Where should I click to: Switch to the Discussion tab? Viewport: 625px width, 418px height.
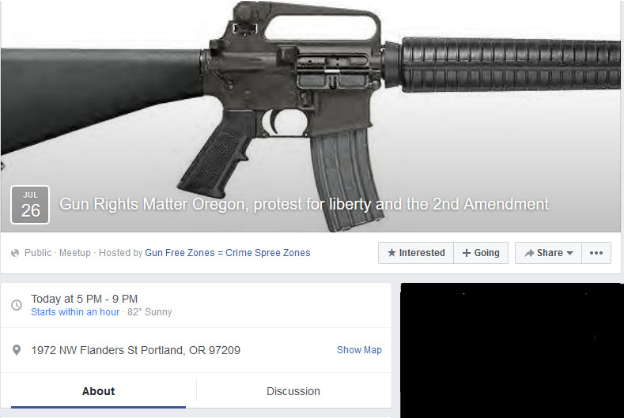293,391
